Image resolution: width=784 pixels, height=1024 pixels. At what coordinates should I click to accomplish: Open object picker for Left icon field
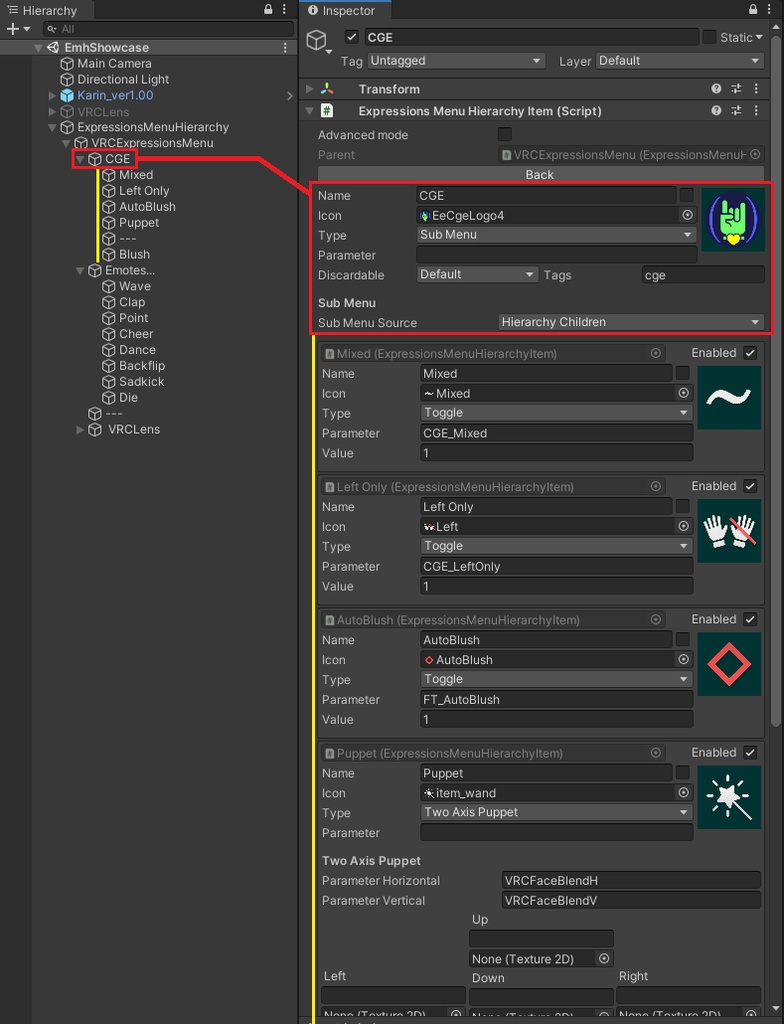pos(683,526)
